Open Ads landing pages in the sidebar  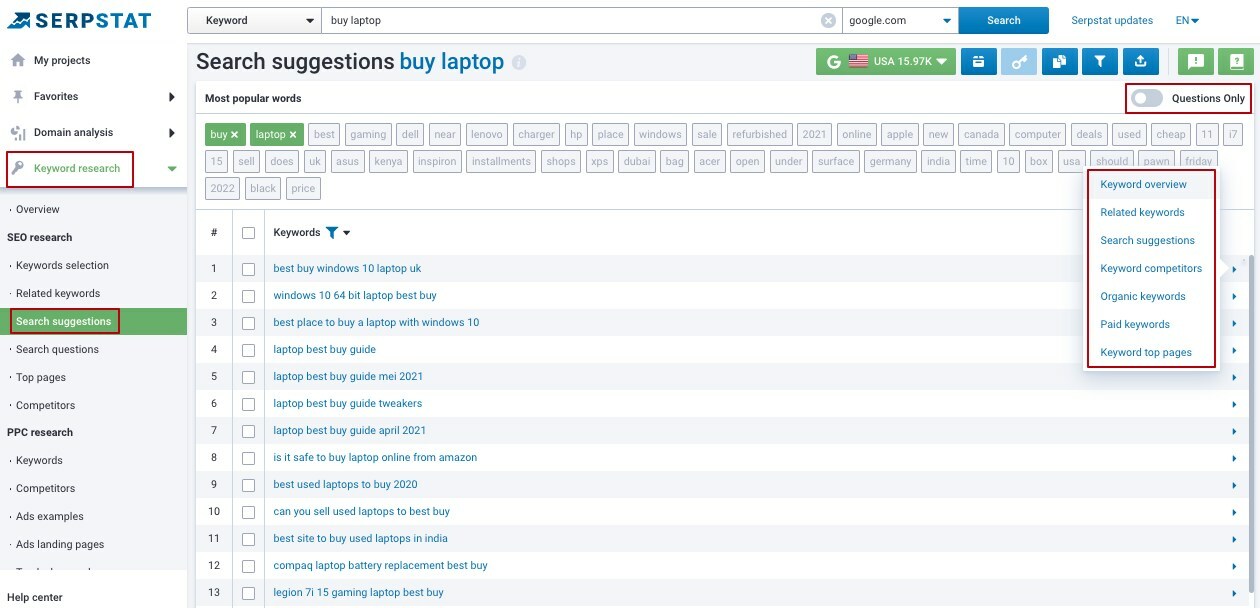pos(60,544)
